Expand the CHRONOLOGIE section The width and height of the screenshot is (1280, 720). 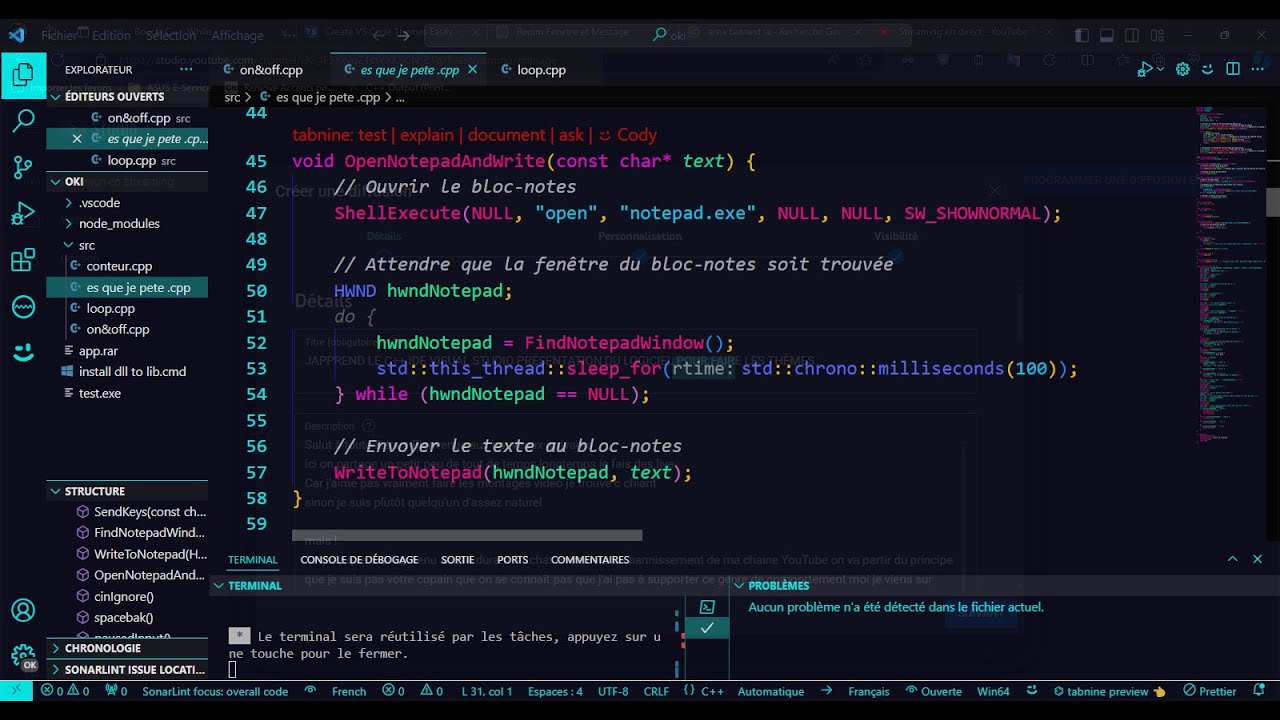[127, 648]
